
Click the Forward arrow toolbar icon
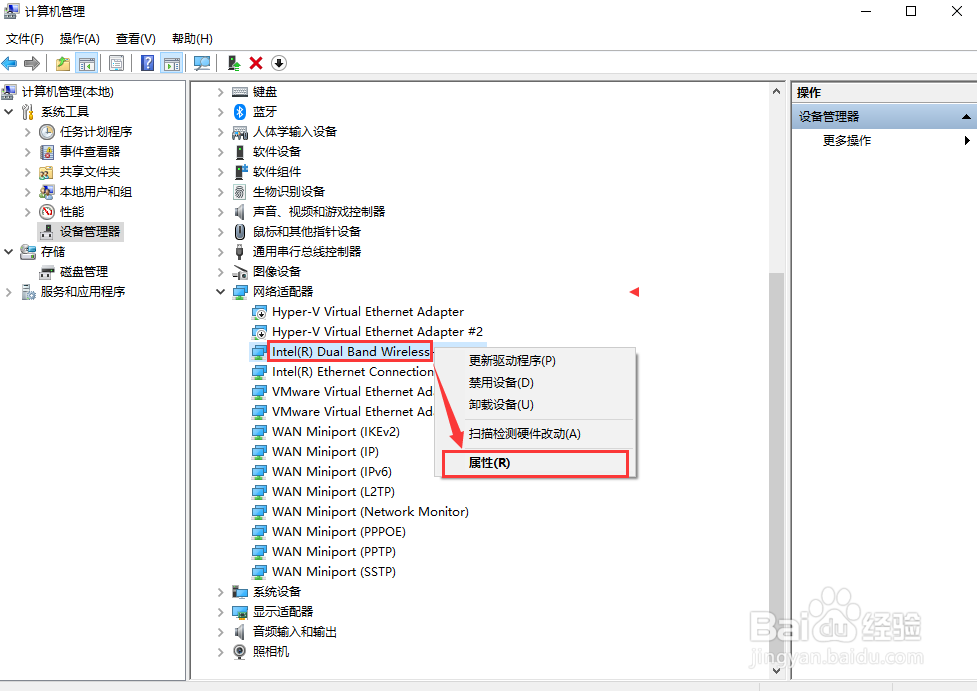[x=32, y=63]
